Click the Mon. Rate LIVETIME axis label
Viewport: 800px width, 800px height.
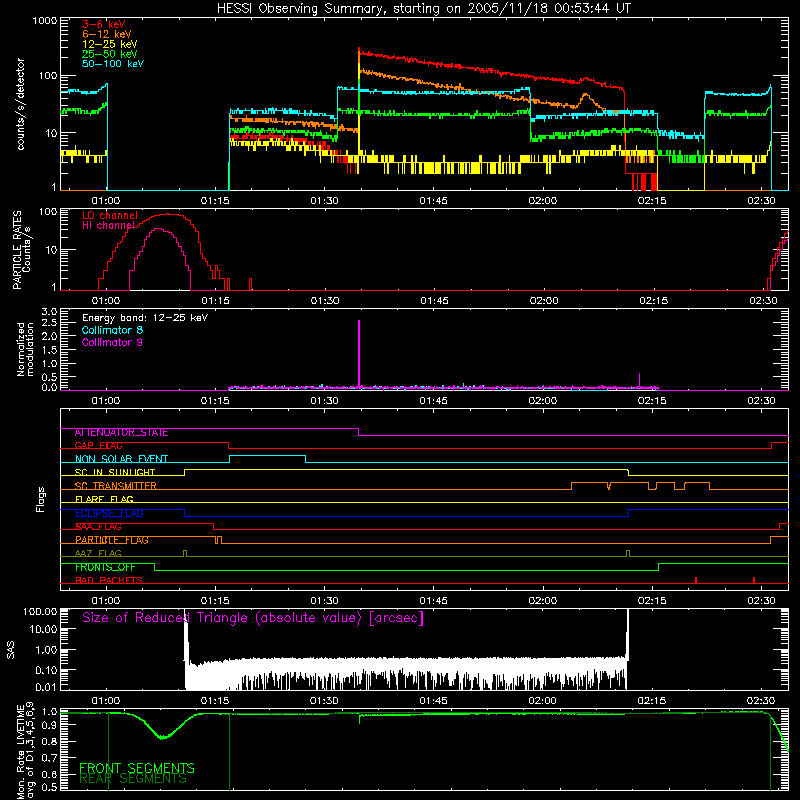tap(25, 751)
